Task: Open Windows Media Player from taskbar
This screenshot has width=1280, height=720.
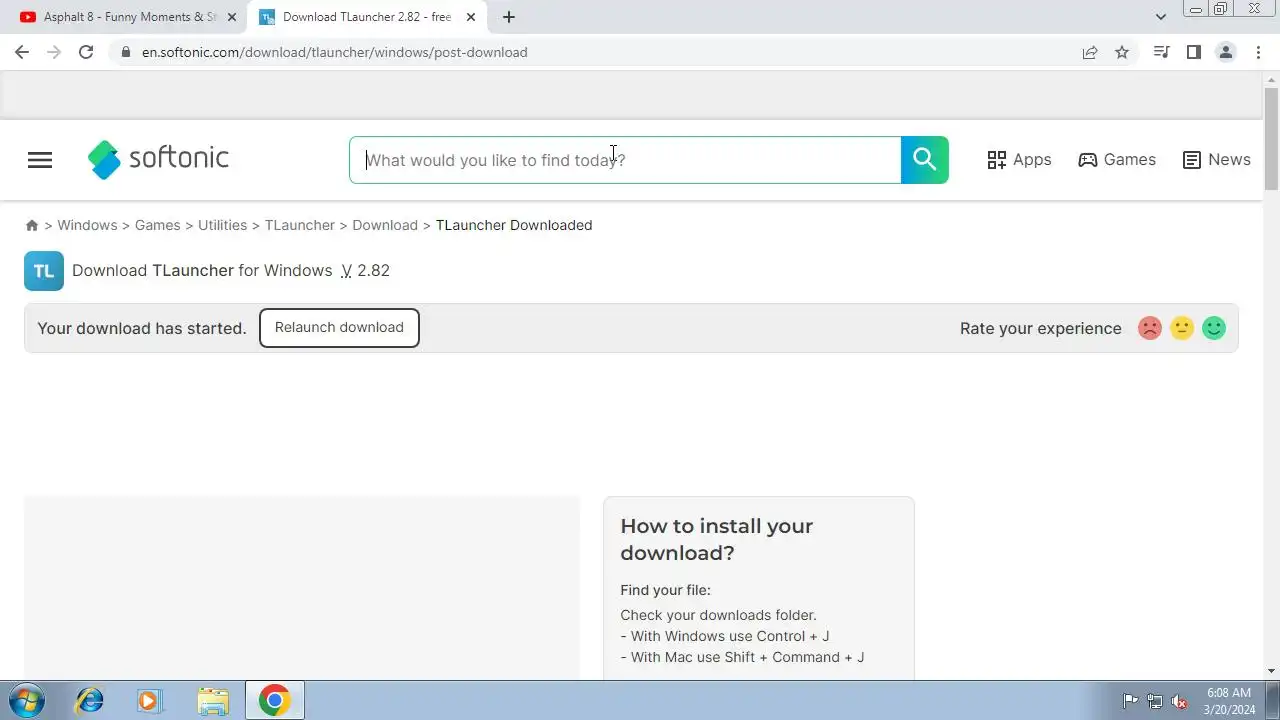Action: click(149, 700)
